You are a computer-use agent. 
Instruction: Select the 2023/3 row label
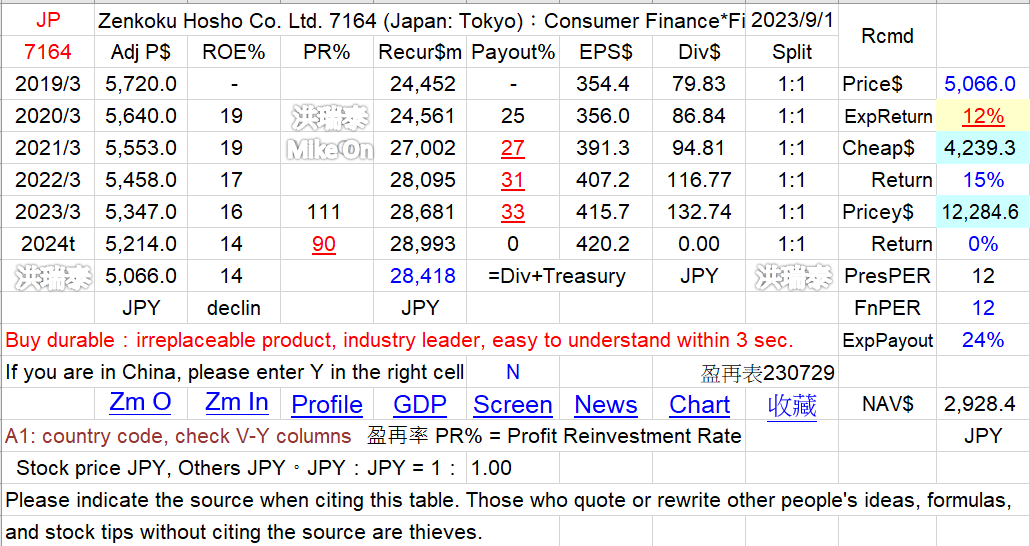click(47, 212)
